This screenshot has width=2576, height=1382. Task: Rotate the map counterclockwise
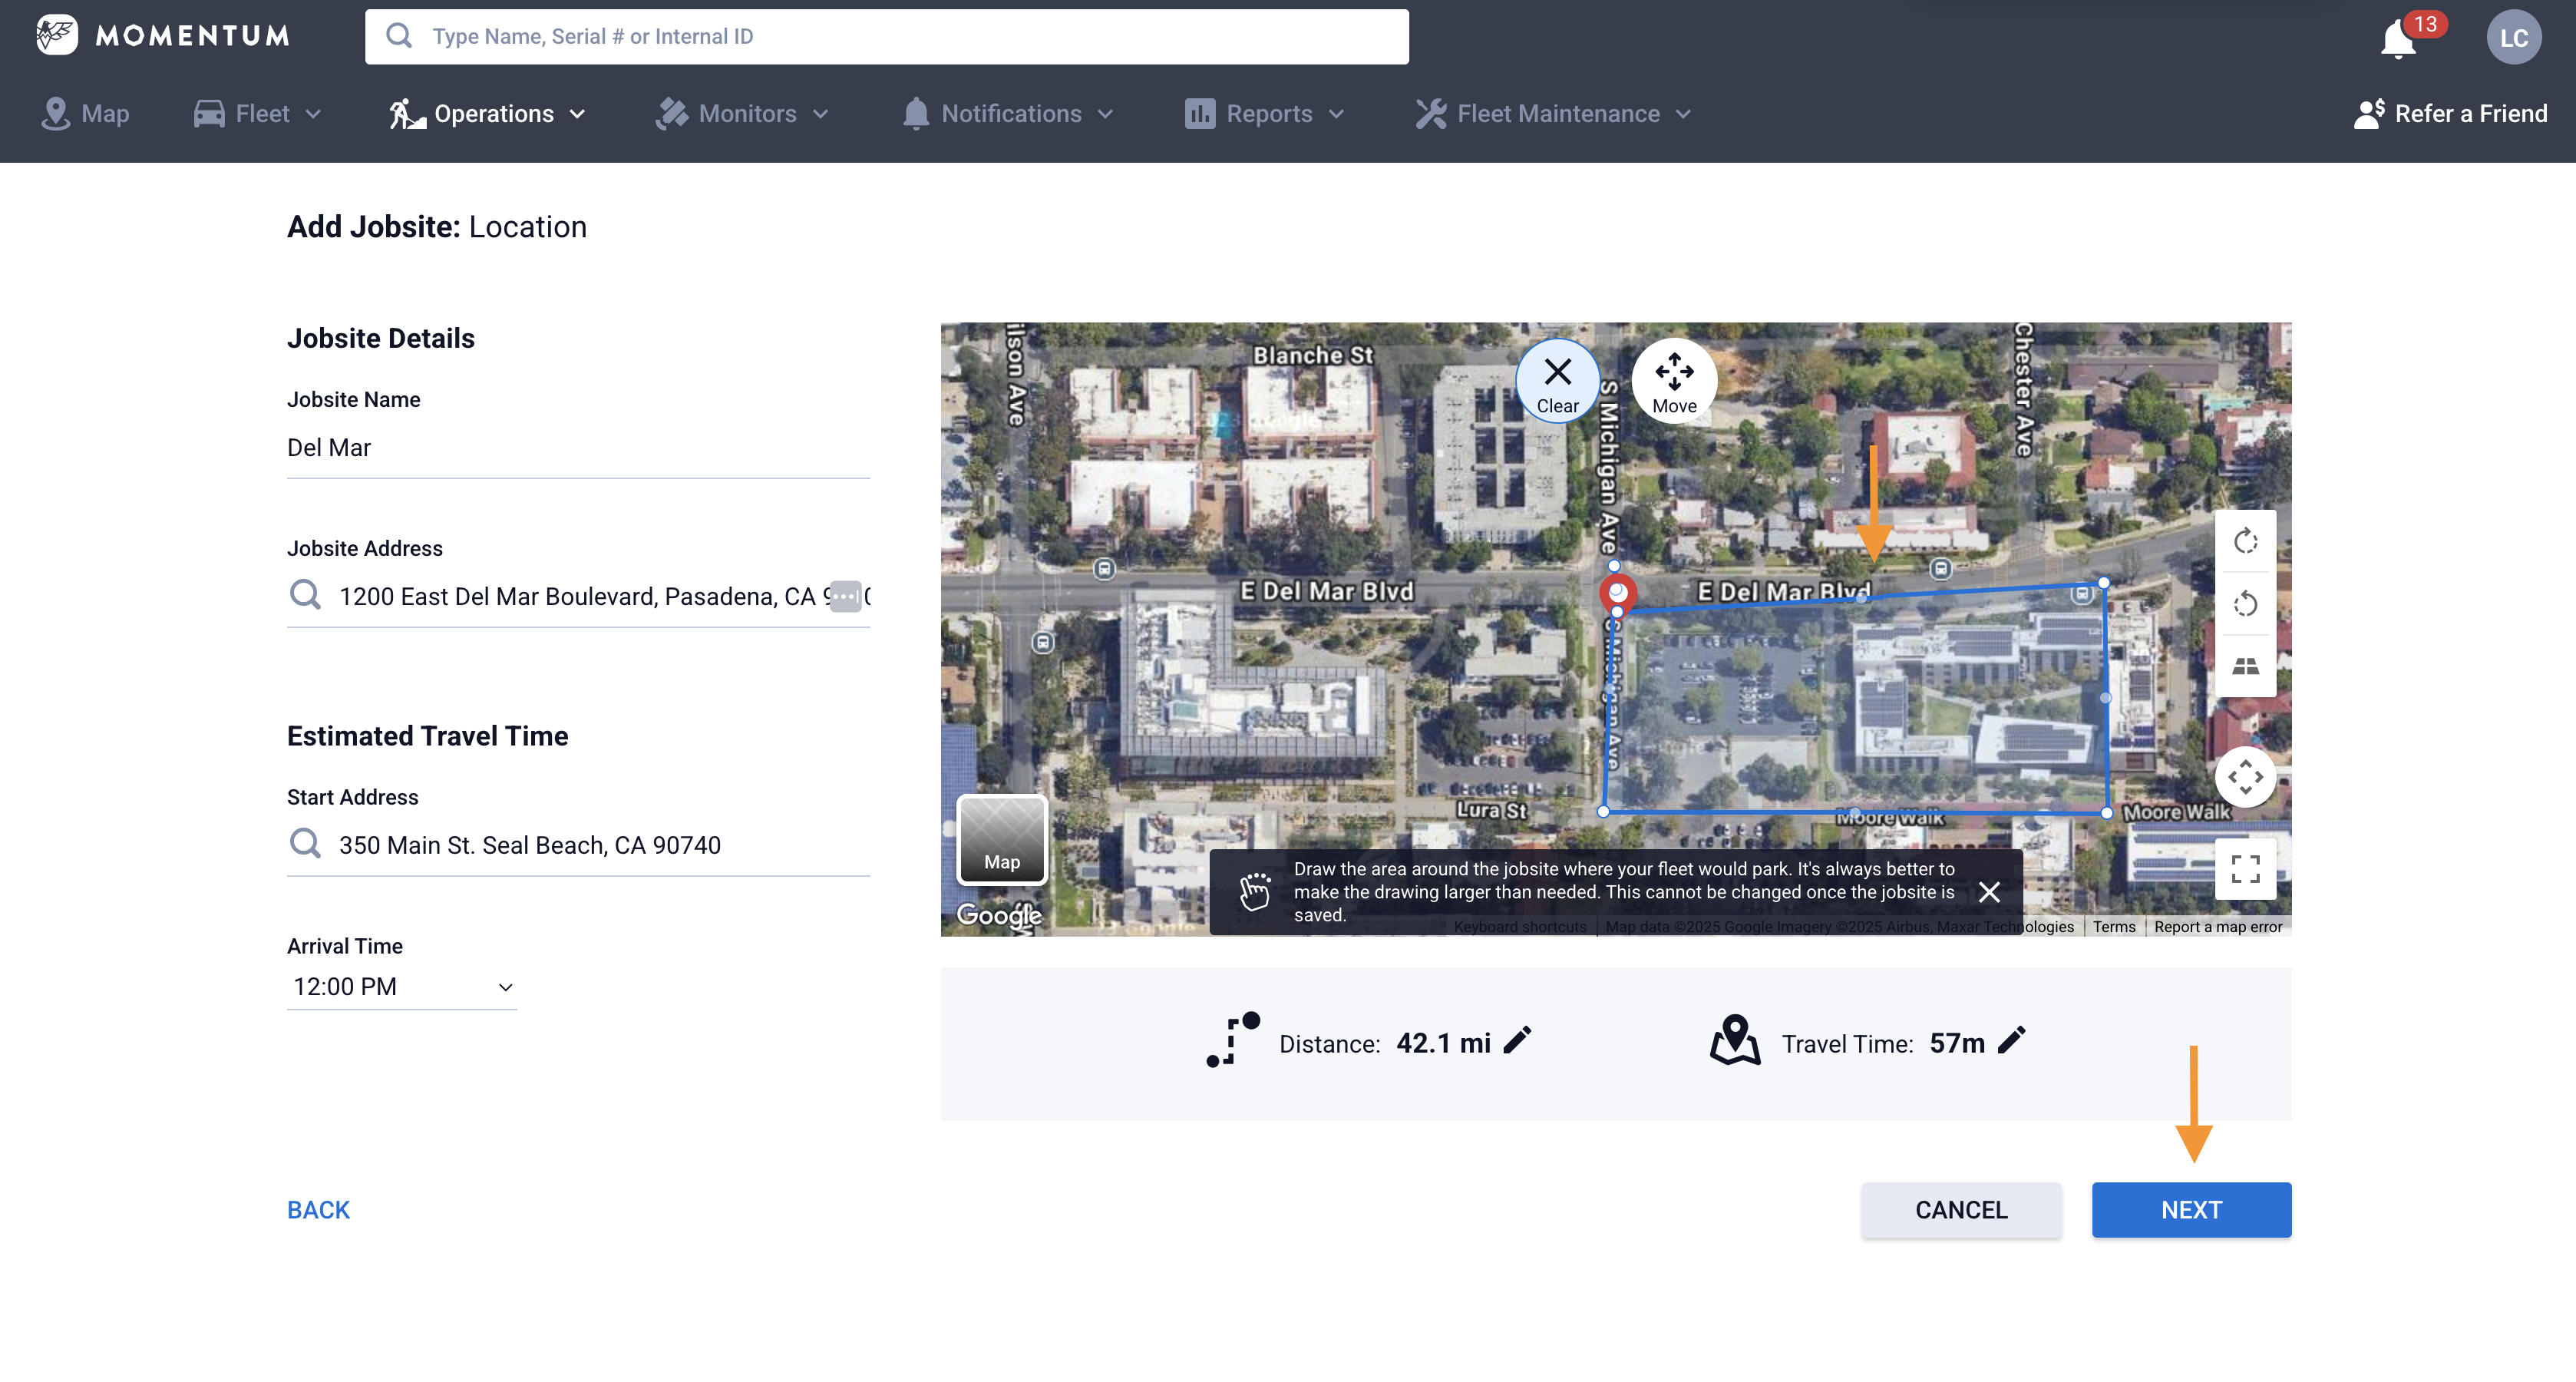2246,604
